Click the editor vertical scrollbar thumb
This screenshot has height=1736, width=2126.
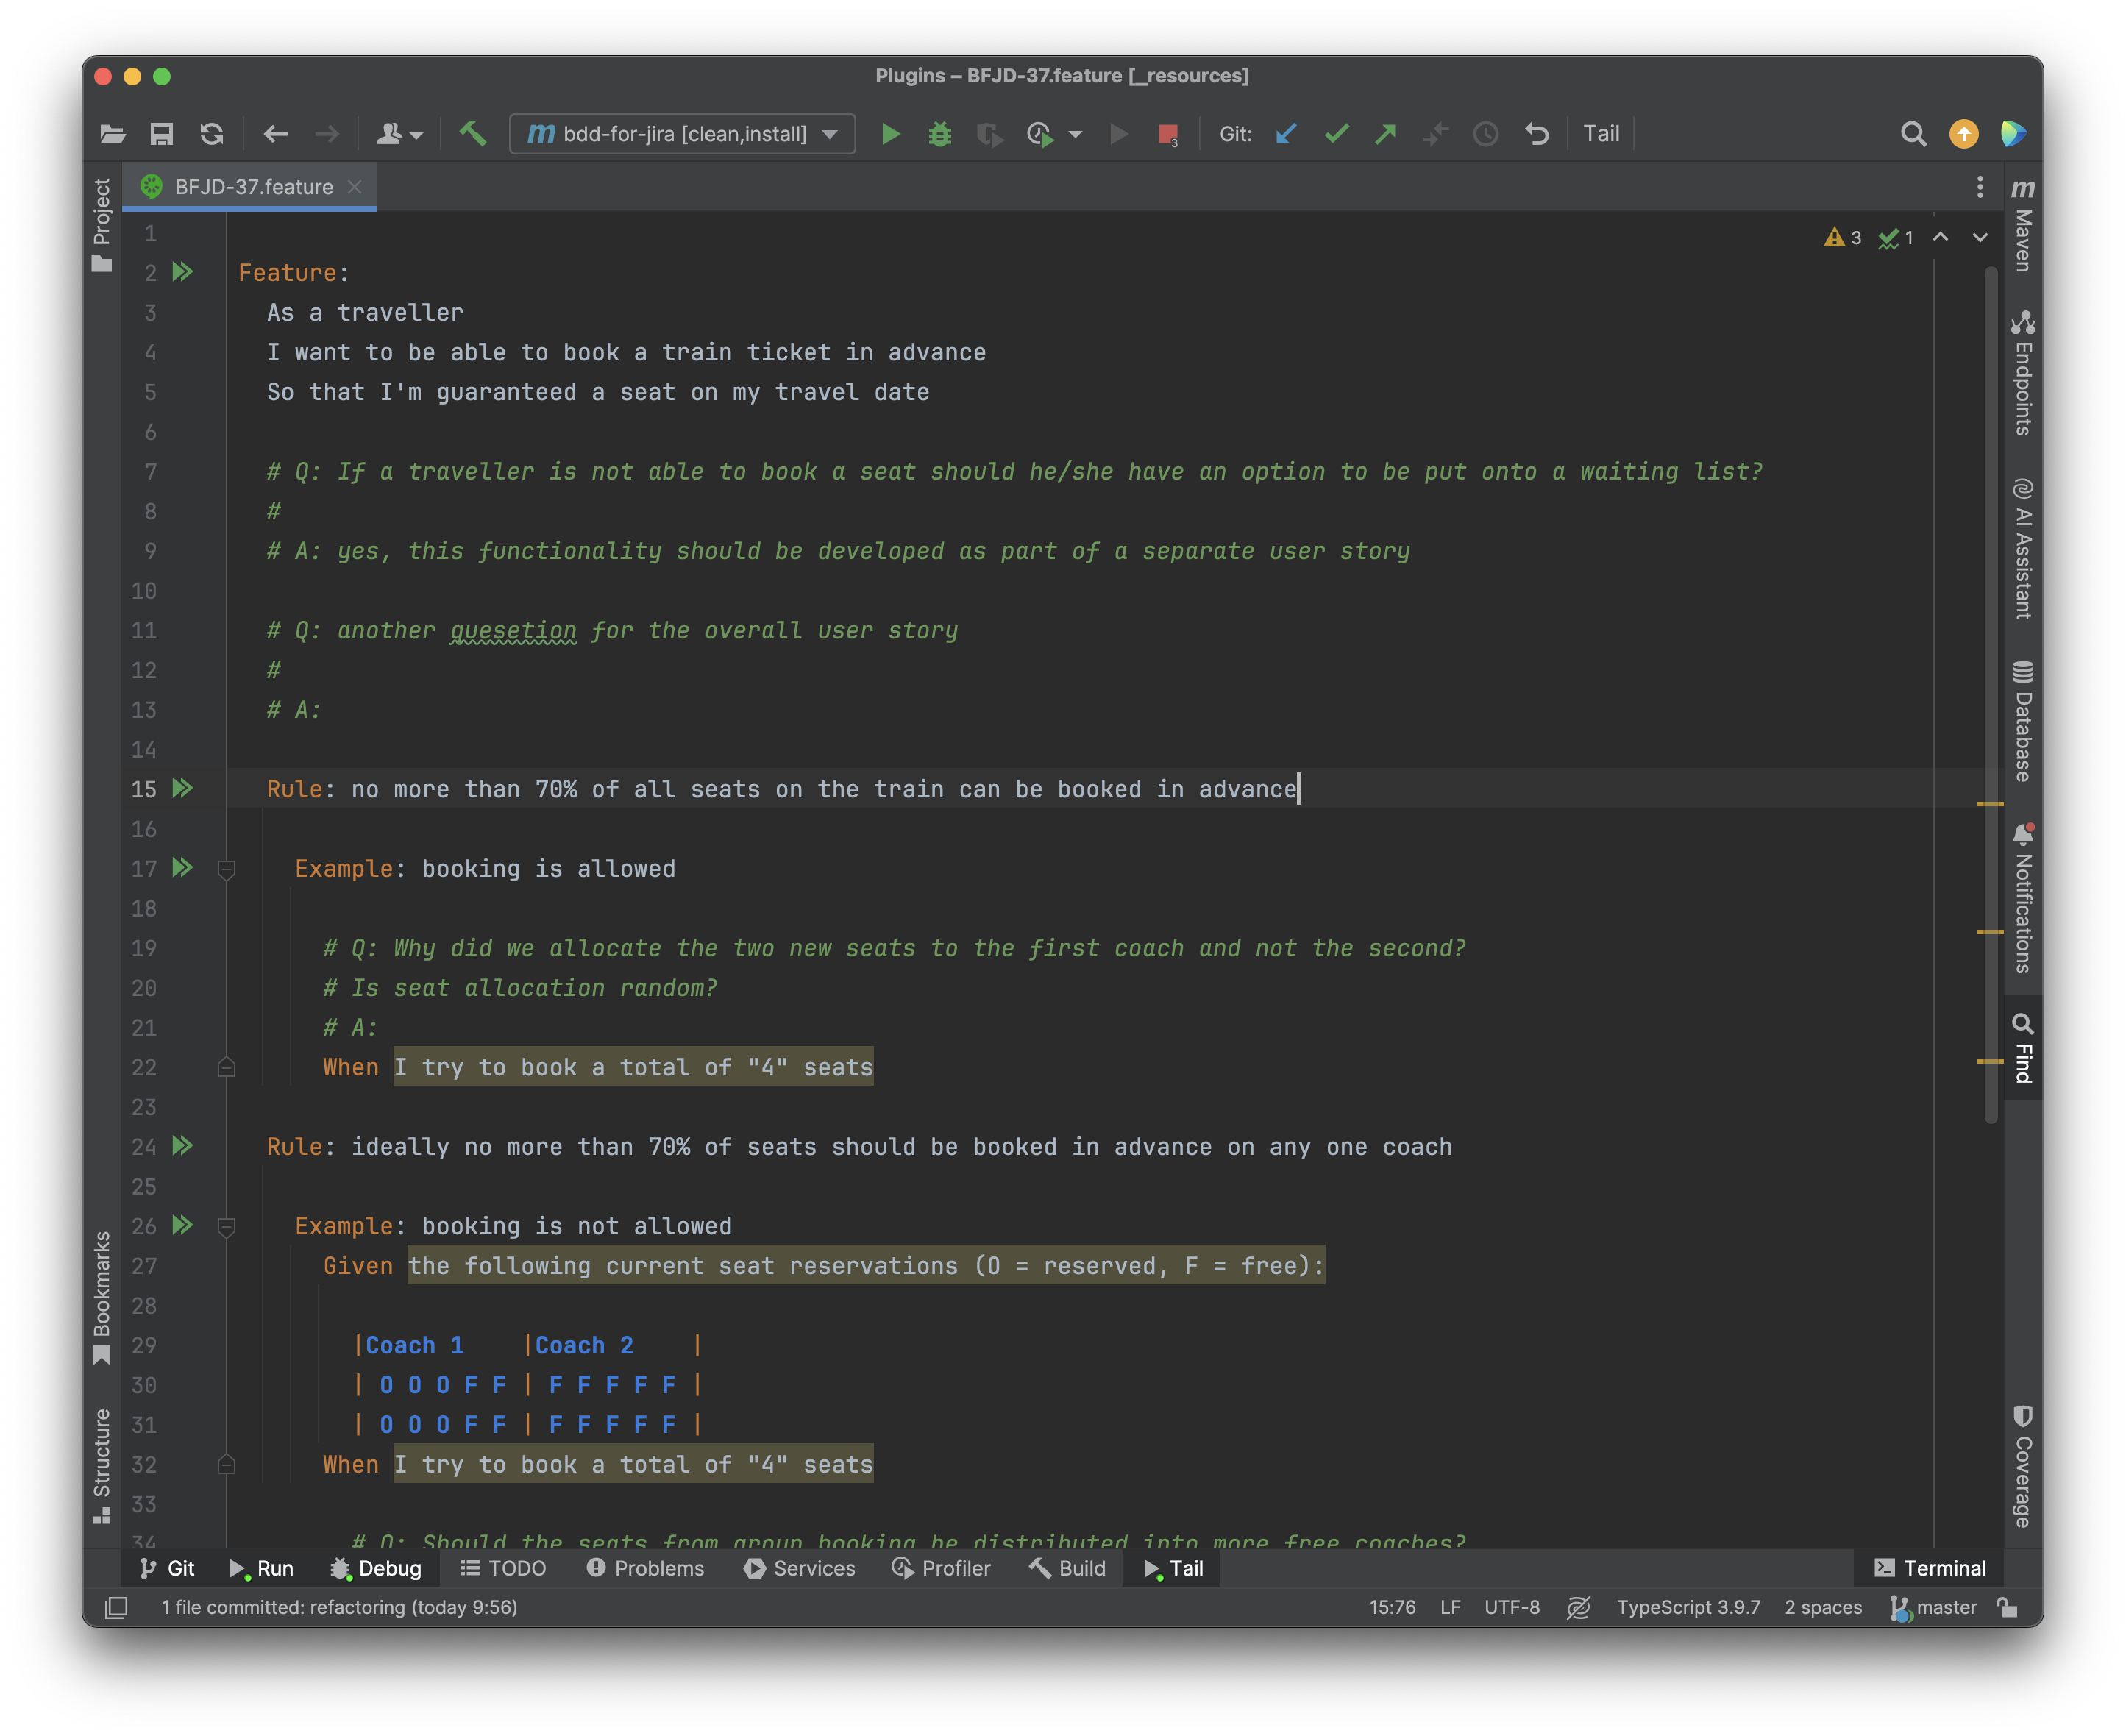click(1991, 695)
